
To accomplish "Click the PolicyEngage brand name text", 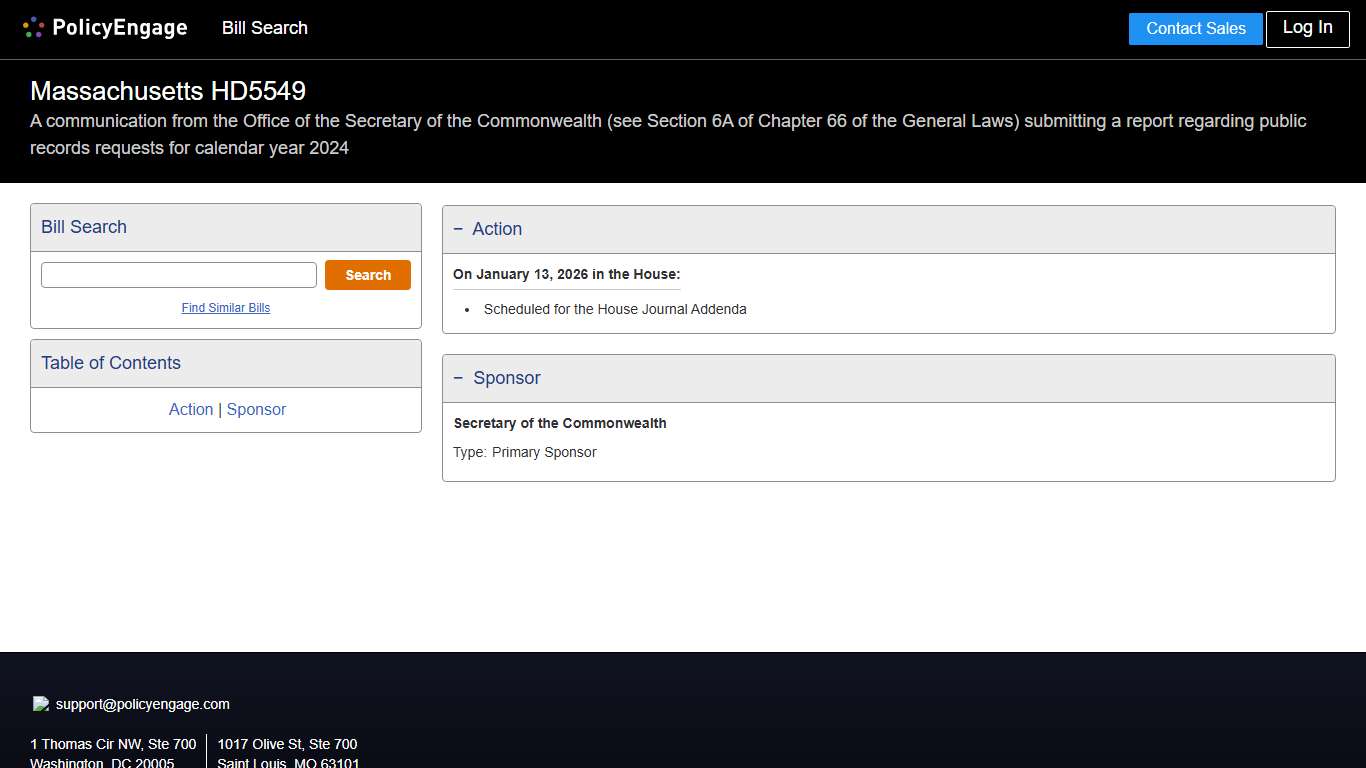I will point(120,27).
